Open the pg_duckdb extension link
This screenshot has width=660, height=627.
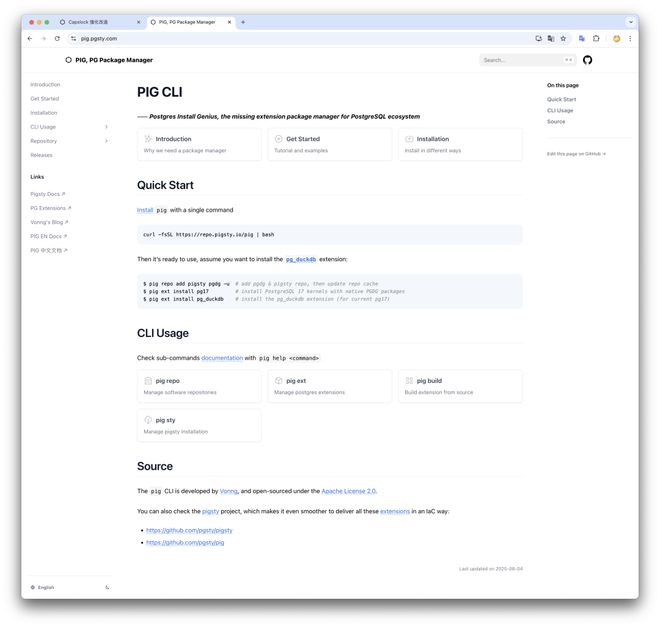[301, 259]
